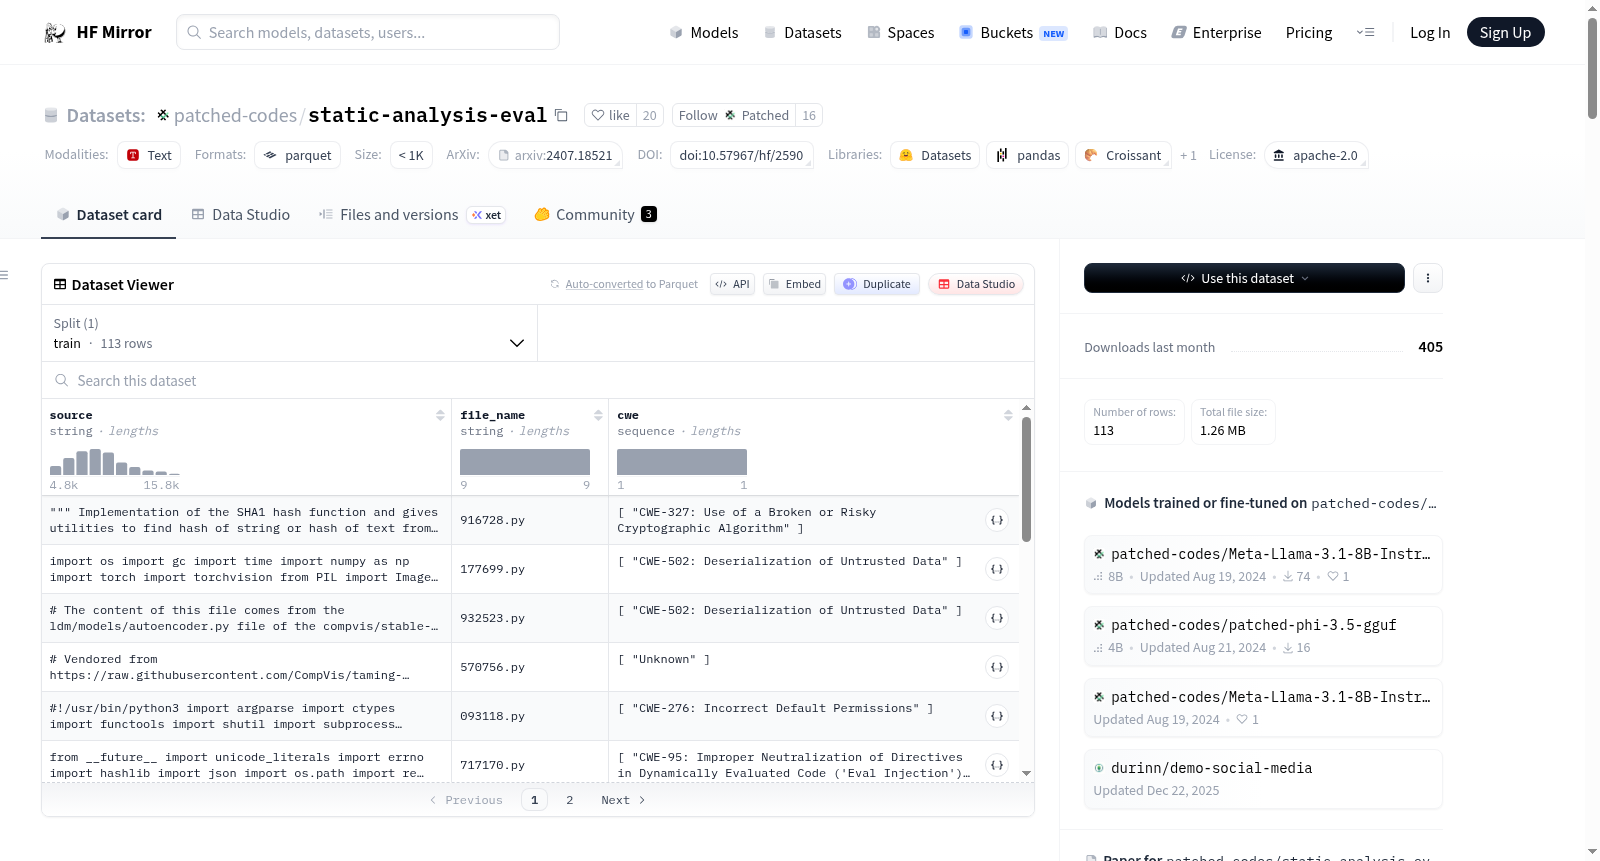
Task: Click the Sign Up button
Action: [x=1505, y=33]
